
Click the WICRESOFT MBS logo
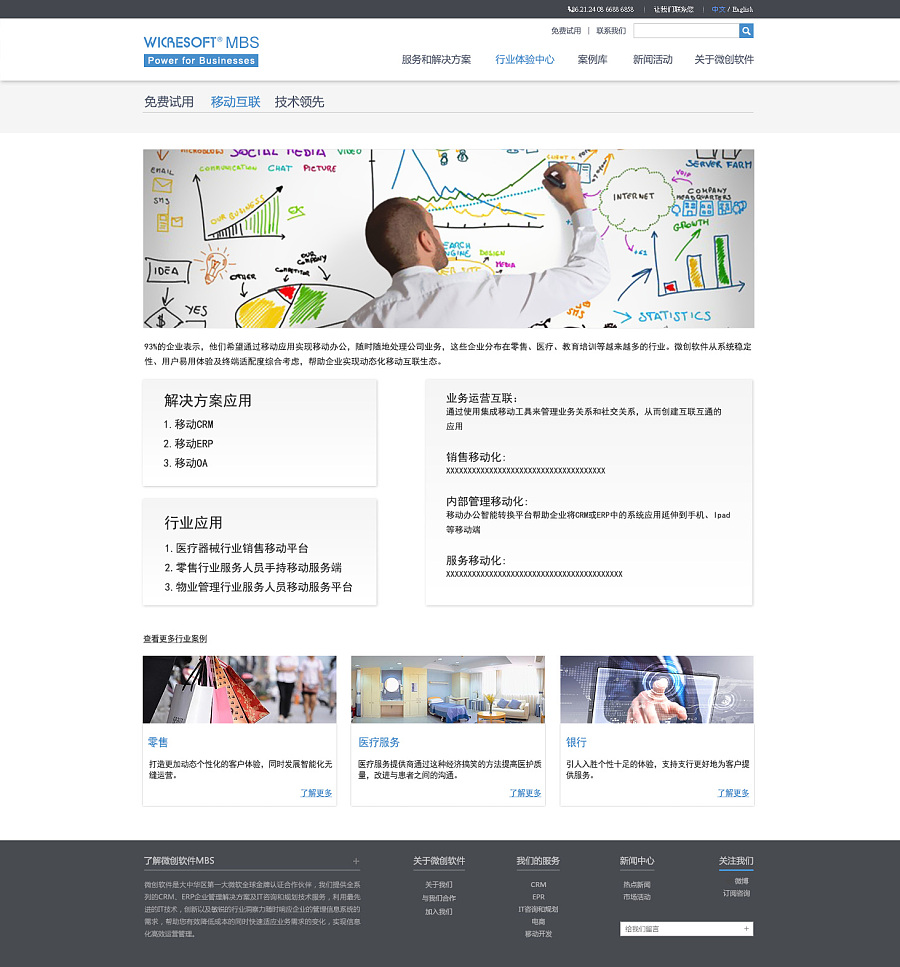tap(198, 50)
